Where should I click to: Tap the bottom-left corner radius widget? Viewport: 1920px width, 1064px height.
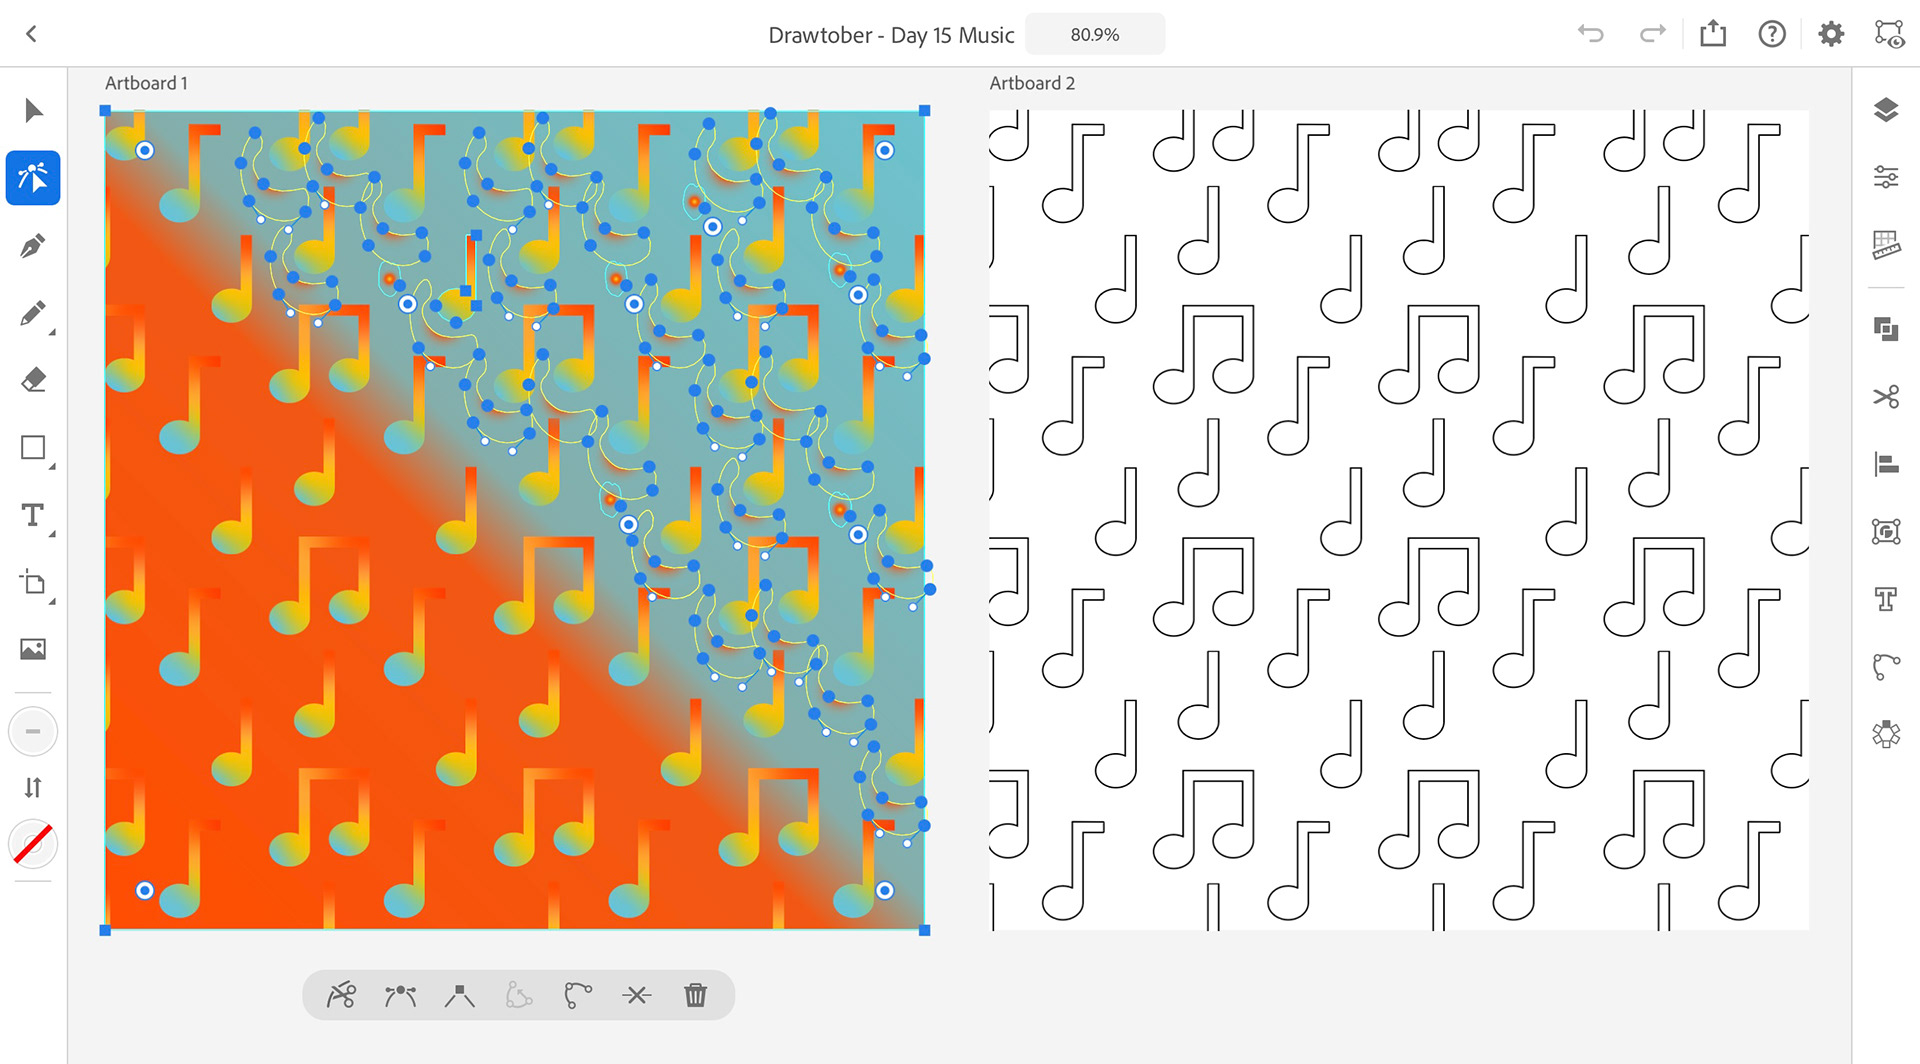145,890
